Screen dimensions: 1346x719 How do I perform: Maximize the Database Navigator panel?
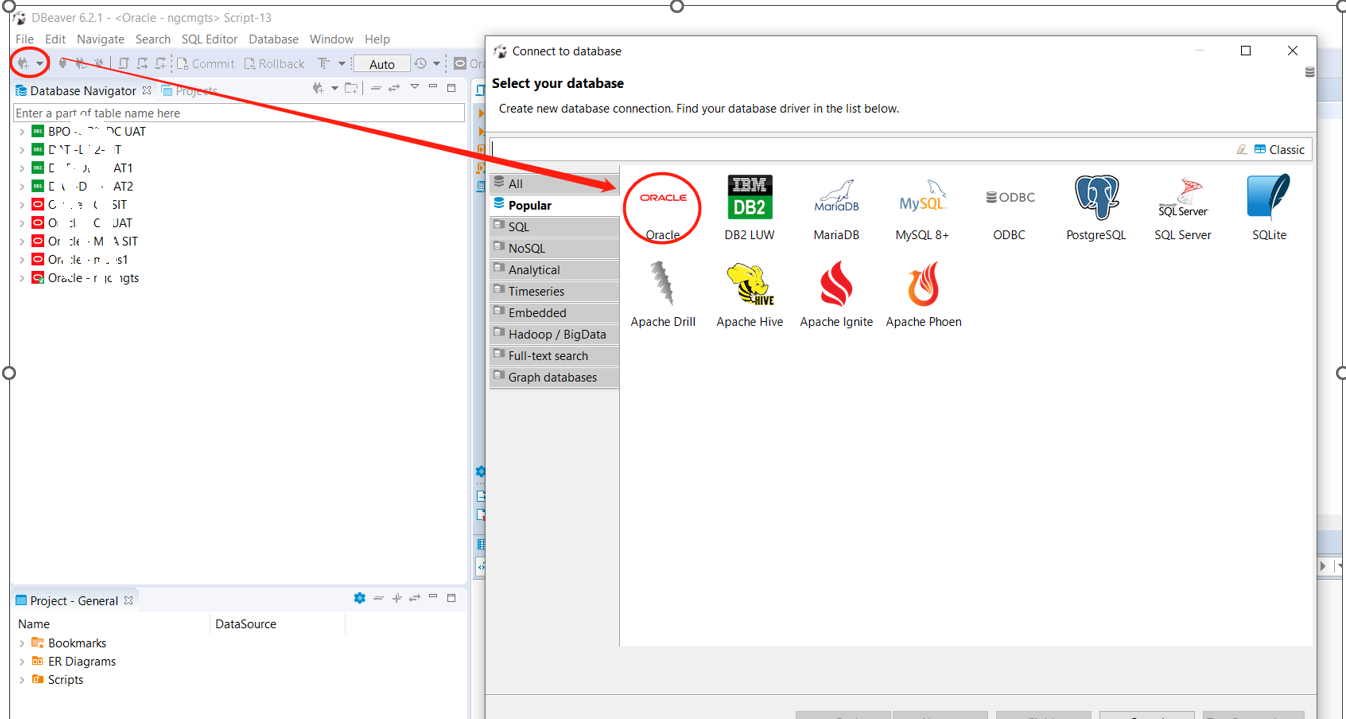[x=451, y=88]
